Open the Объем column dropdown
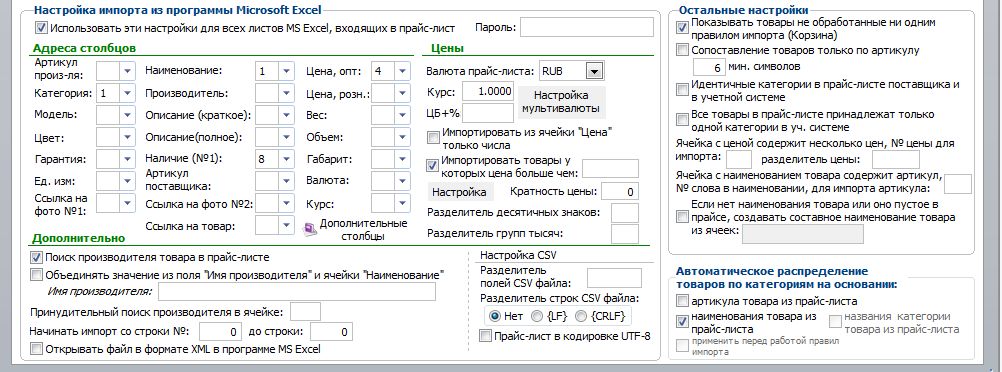1002x372 pixels. tap(402, 137)
